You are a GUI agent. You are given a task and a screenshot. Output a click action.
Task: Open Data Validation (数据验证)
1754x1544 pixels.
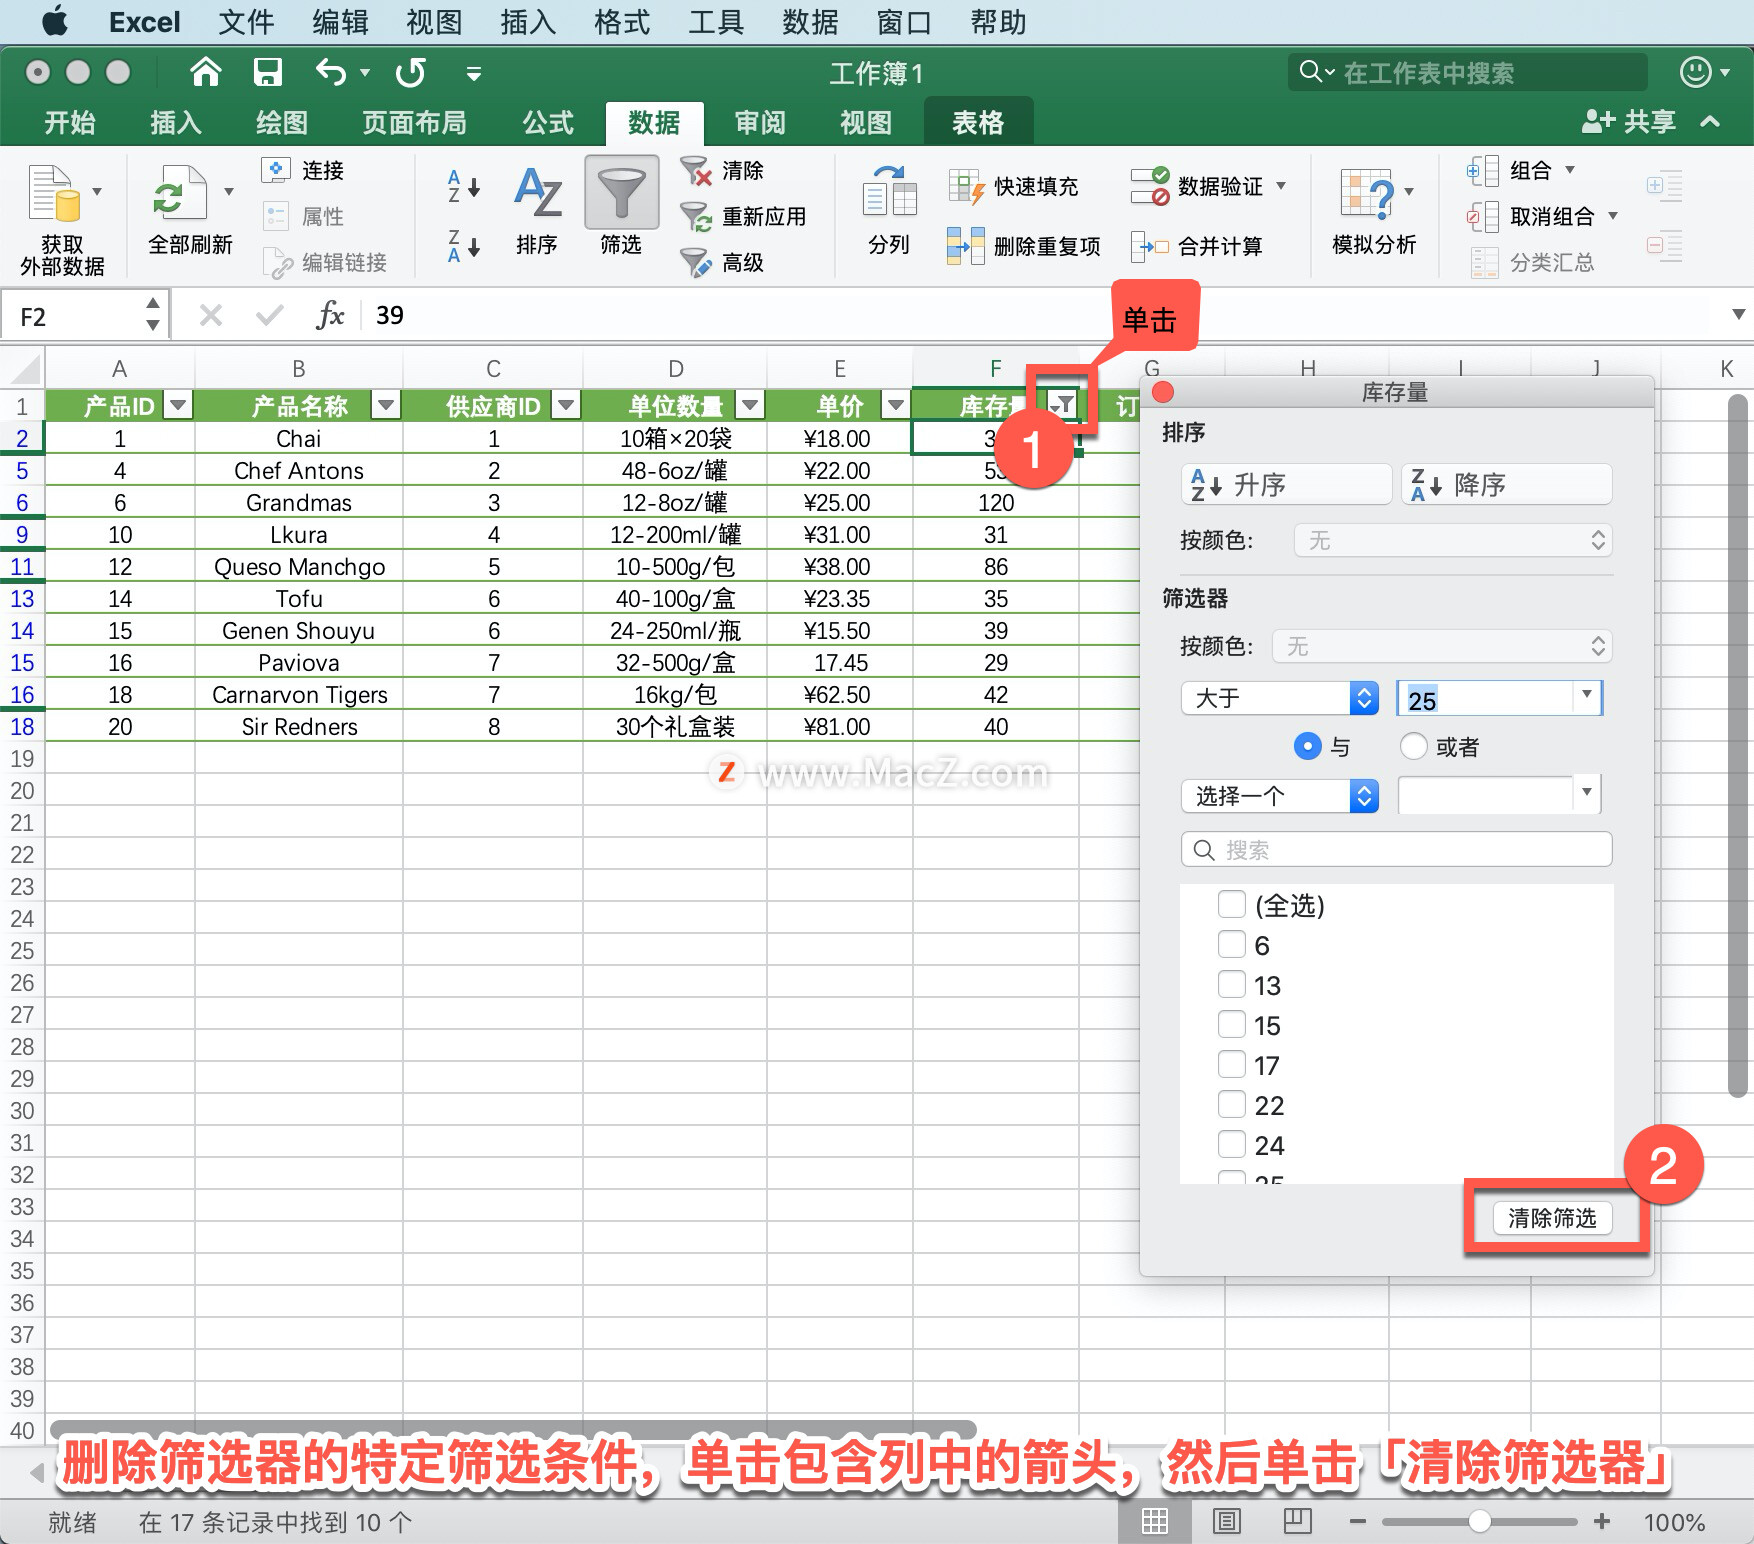(1197, 186)
